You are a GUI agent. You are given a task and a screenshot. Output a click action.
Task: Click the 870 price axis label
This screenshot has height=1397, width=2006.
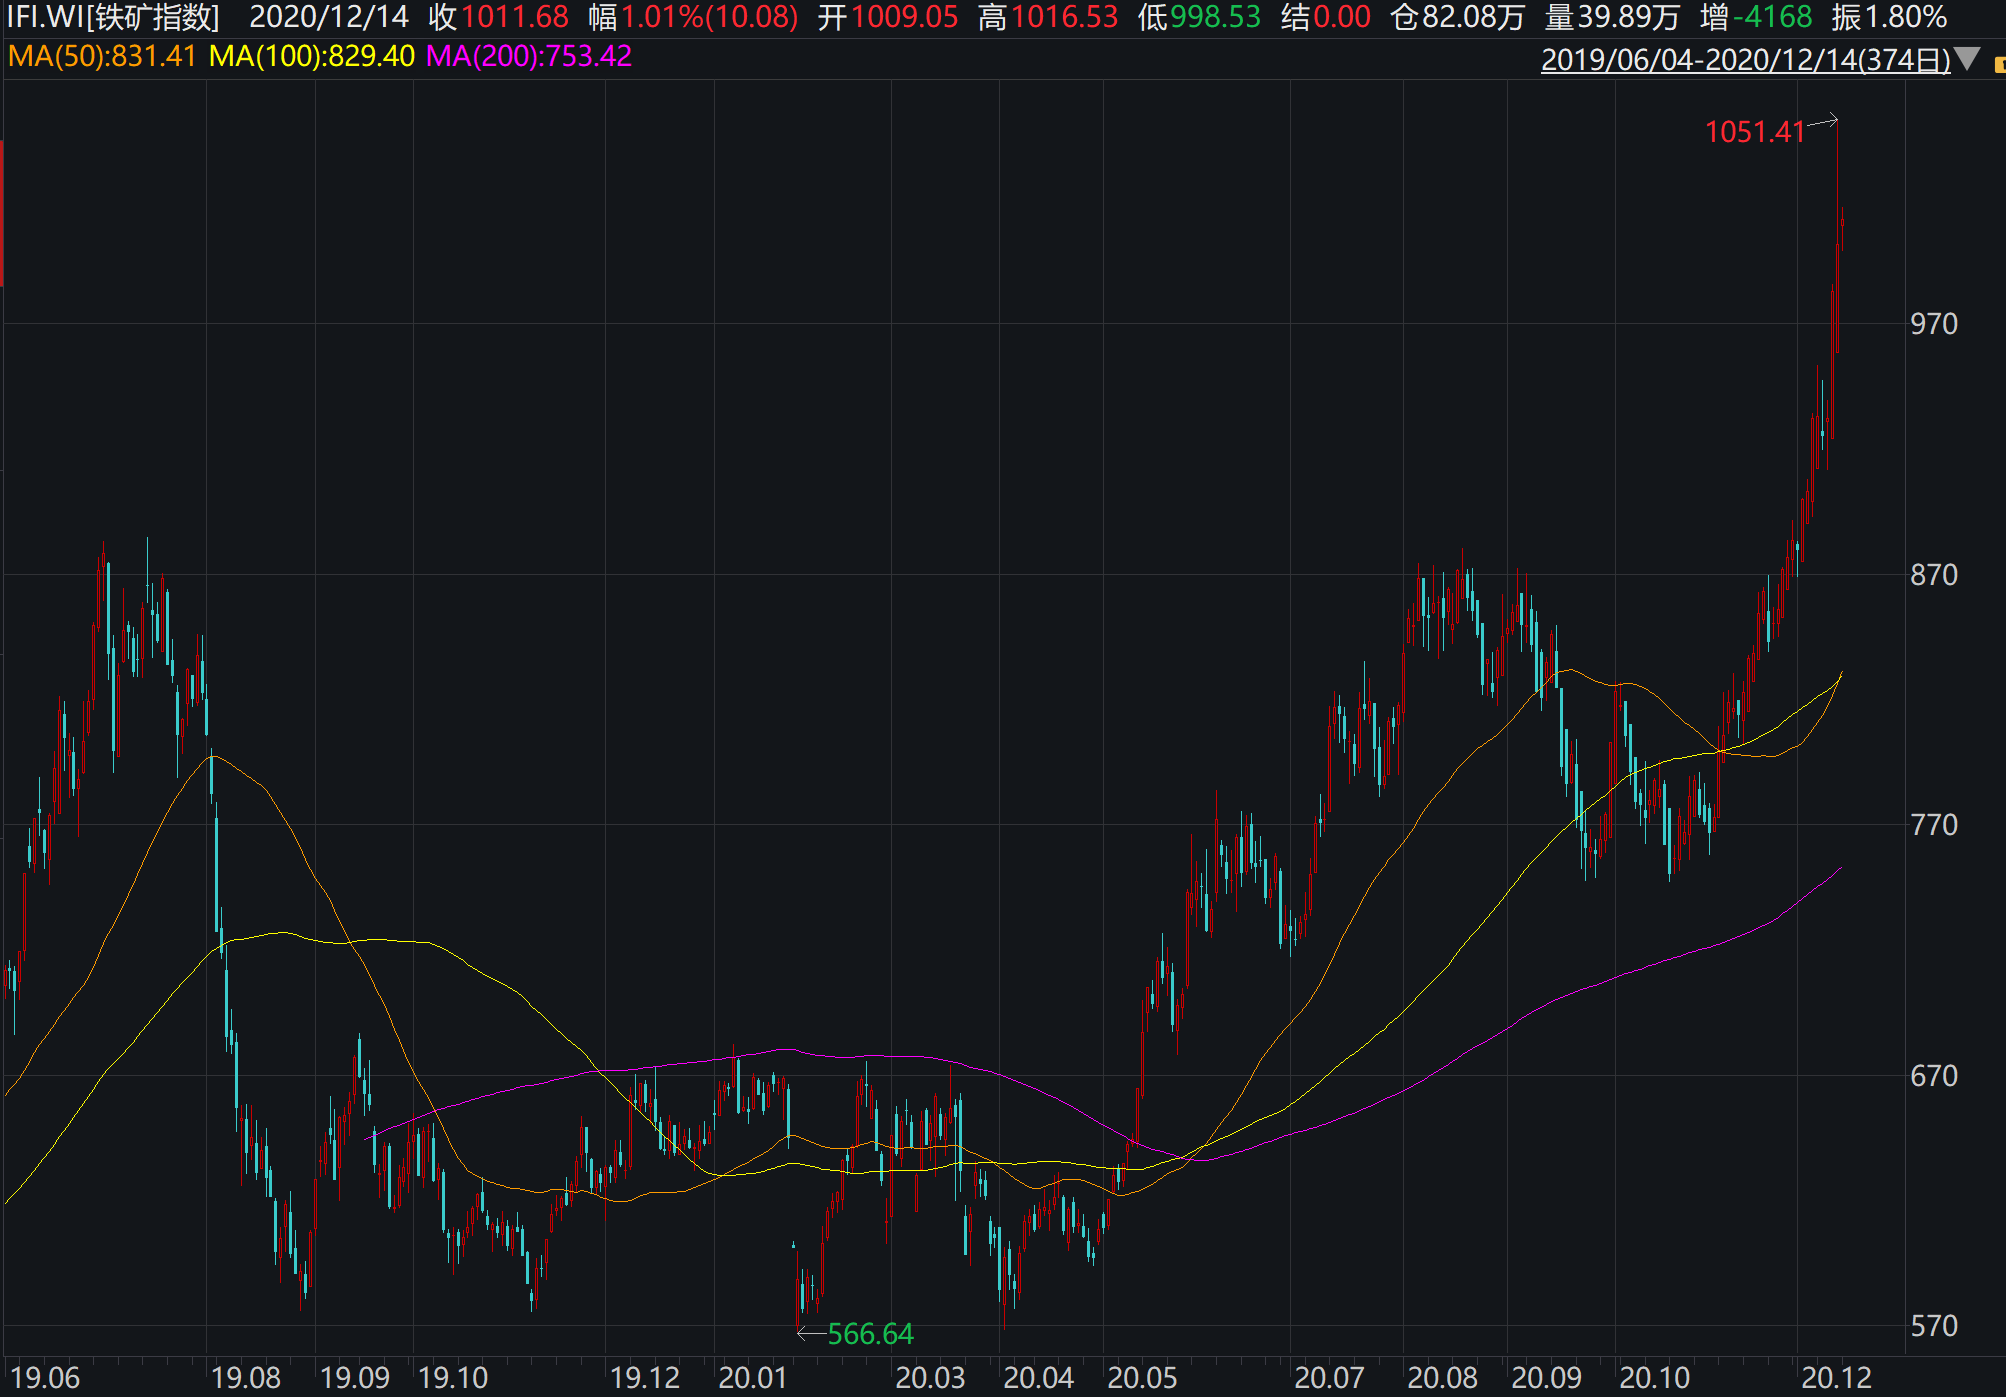(1933, 575)
